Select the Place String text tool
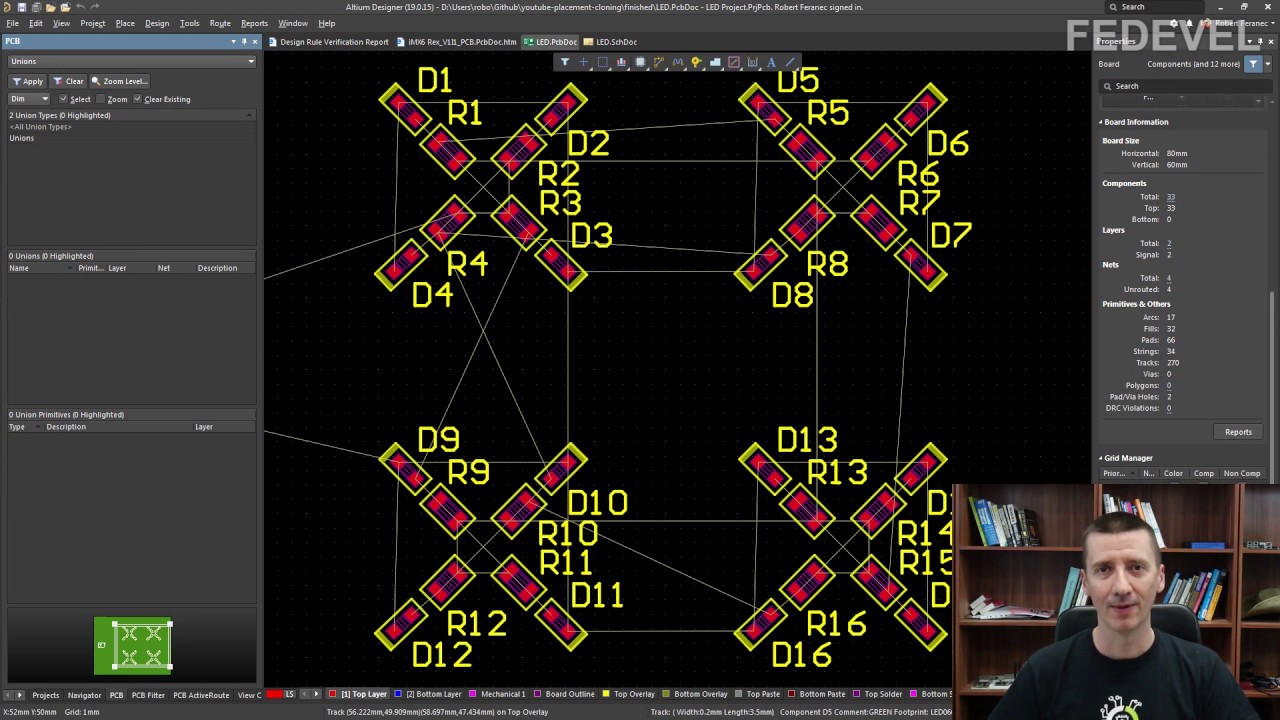This screenshot has width=1280, height=720. coord(771,62)
